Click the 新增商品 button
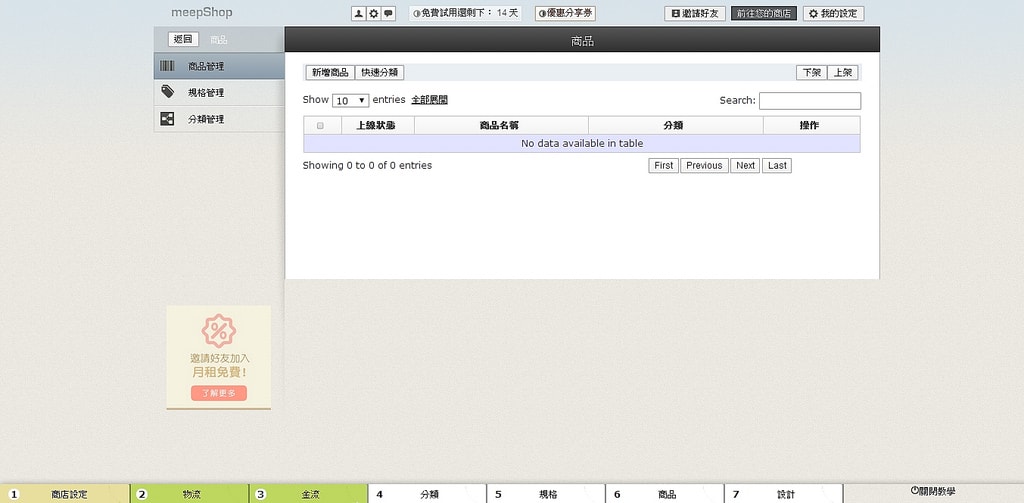 (330, 73)
